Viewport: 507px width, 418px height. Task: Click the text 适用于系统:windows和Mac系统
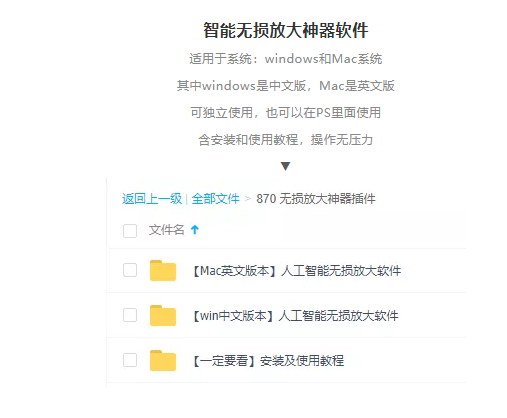286,59
